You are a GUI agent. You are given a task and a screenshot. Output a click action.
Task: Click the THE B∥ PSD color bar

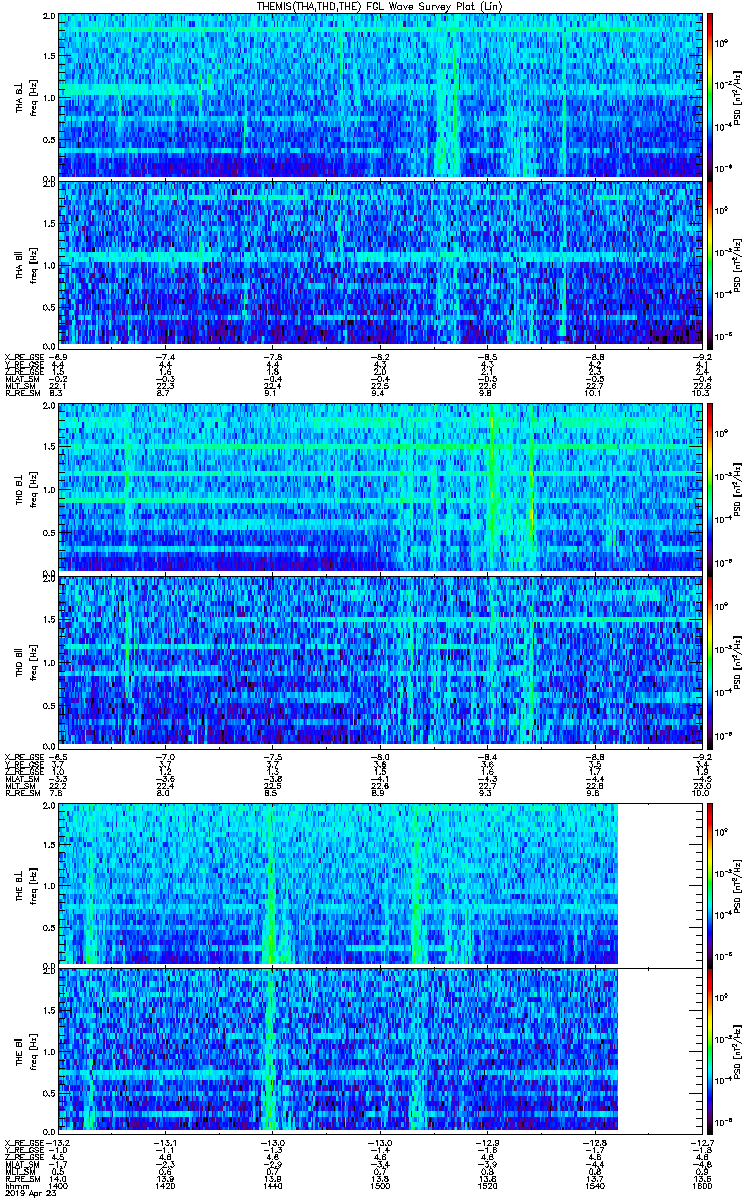[711, 1050]
